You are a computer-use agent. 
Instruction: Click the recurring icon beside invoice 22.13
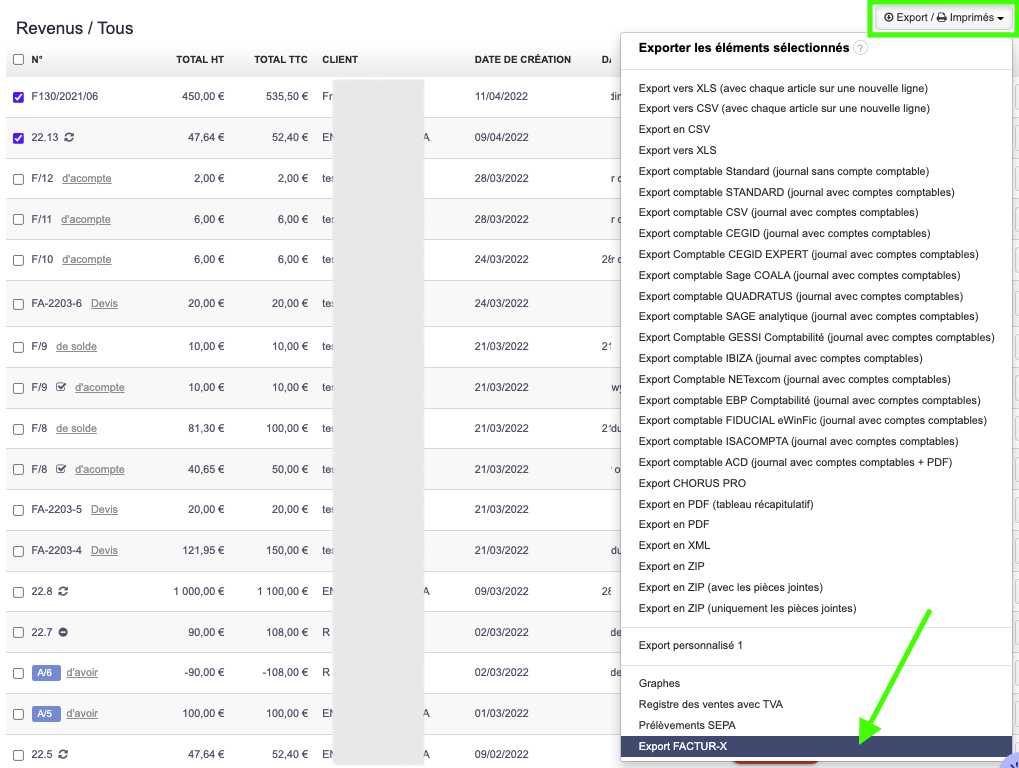70,138
